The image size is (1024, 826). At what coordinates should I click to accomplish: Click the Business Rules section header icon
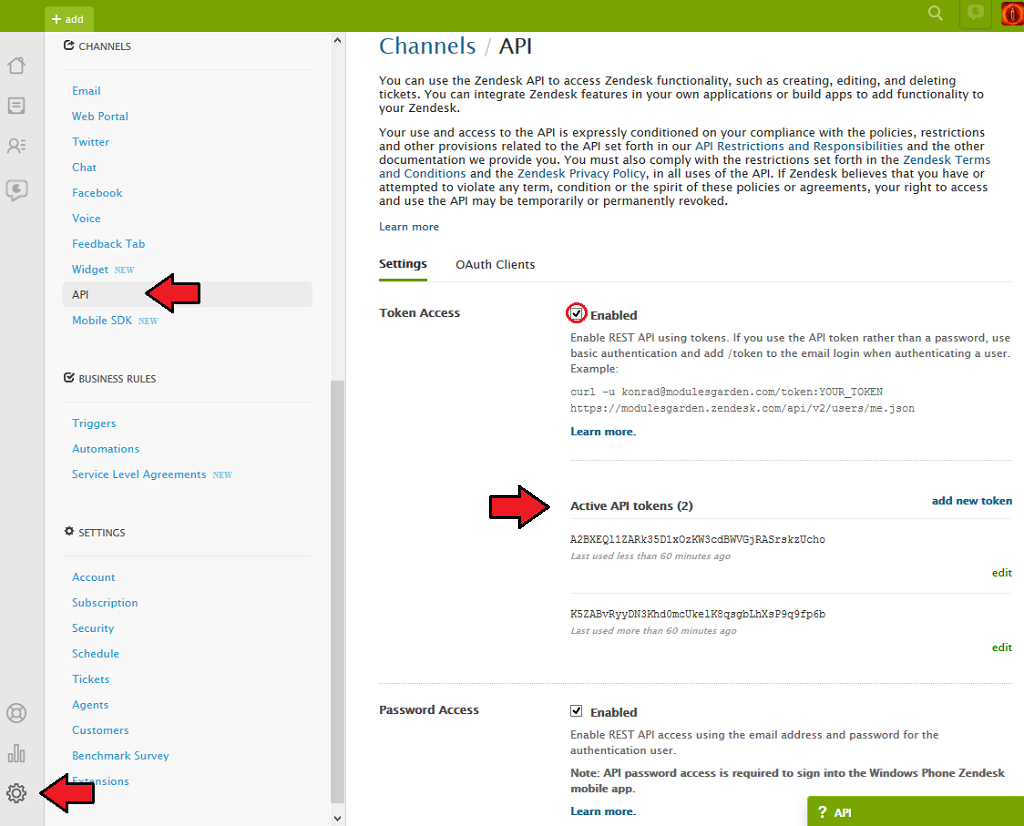point(69,378)
